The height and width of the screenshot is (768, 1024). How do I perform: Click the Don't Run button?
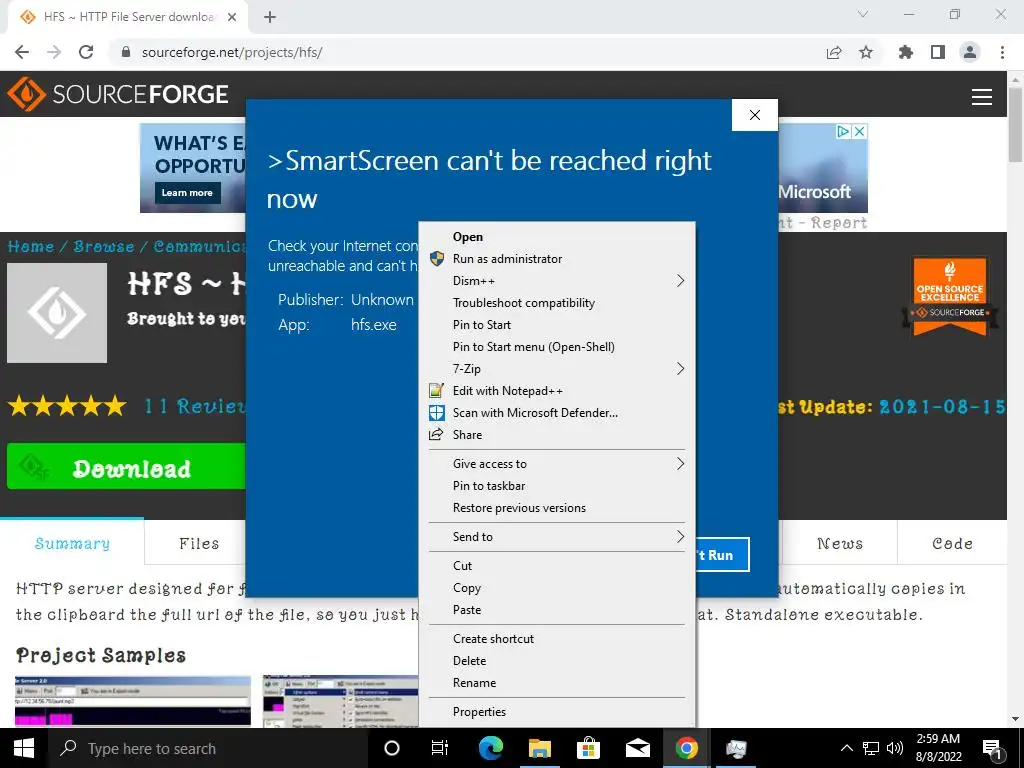(722, 554)
